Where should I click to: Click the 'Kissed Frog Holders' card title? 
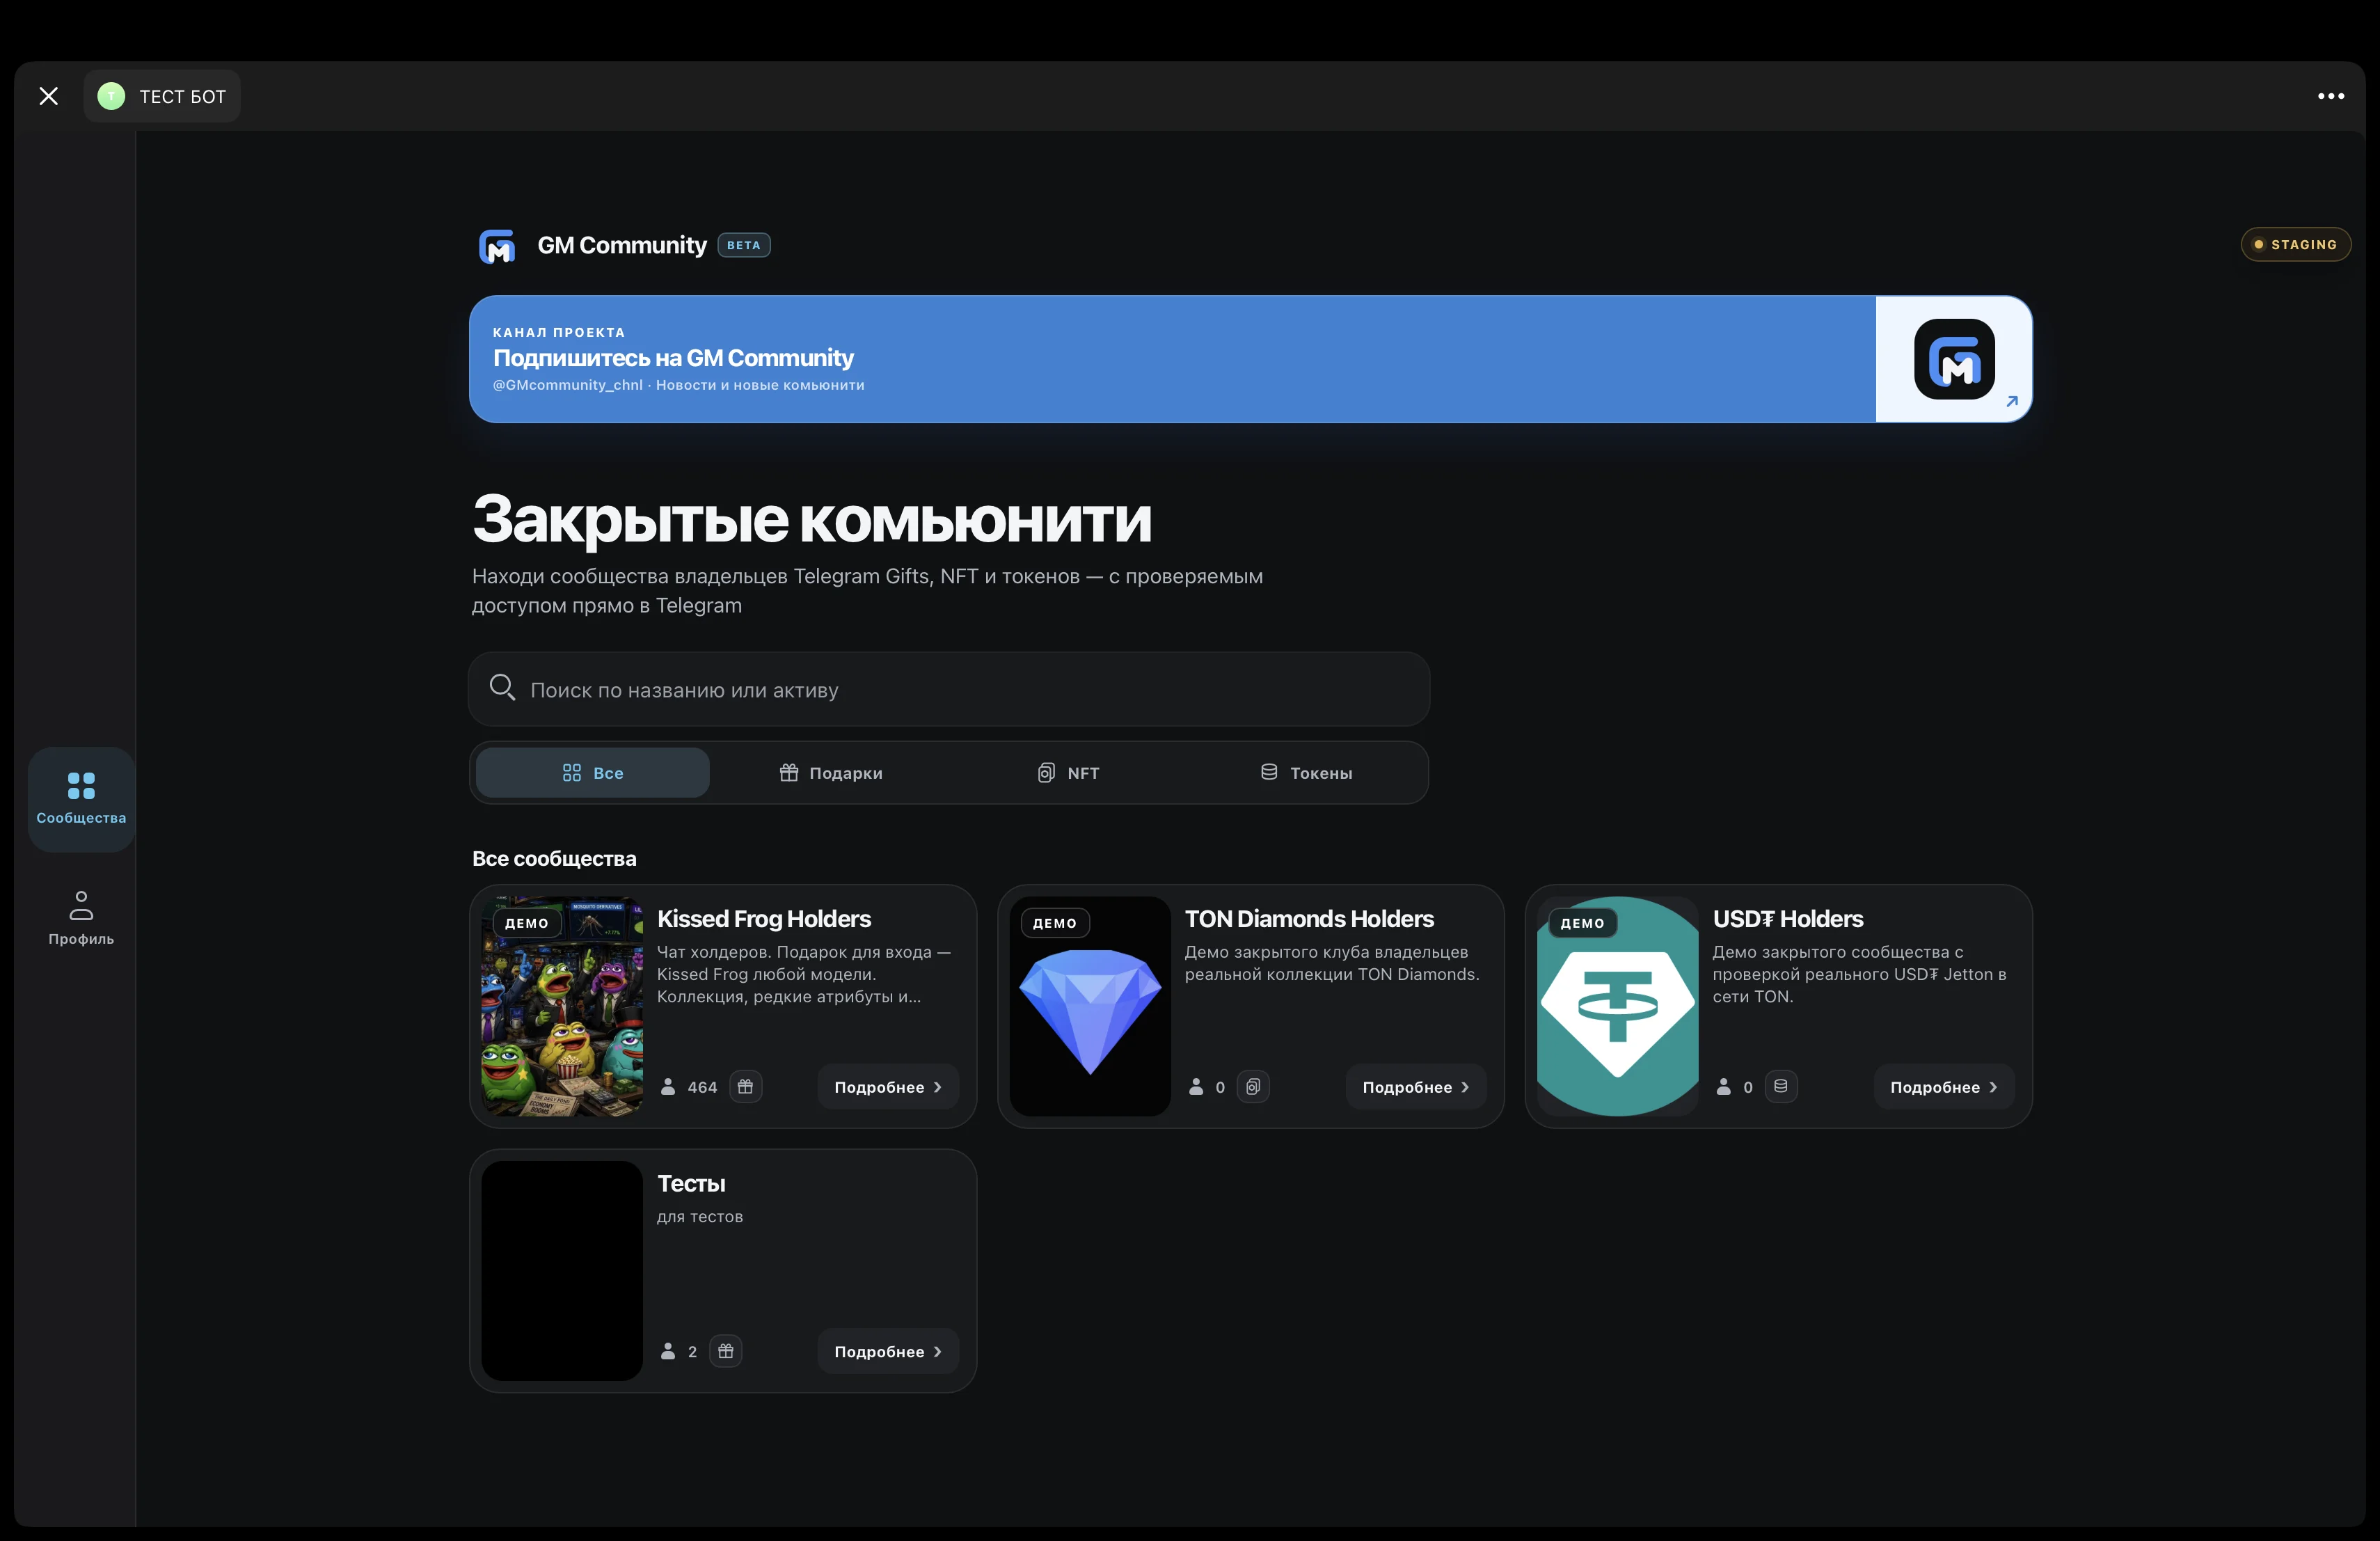click(764, 919)
